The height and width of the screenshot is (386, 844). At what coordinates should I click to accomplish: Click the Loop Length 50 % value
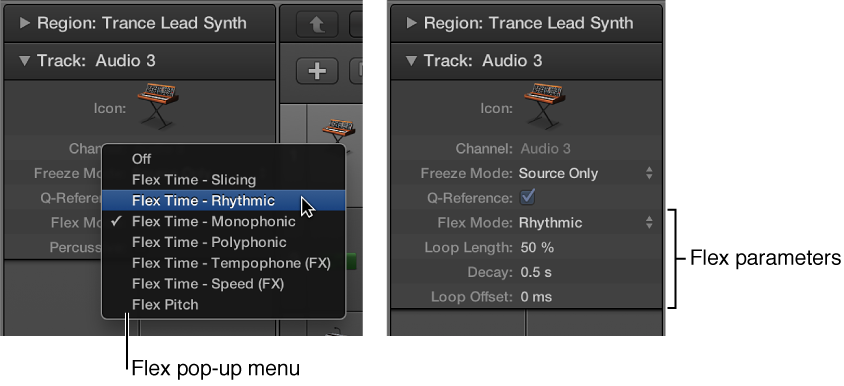[x=537, y=248]
